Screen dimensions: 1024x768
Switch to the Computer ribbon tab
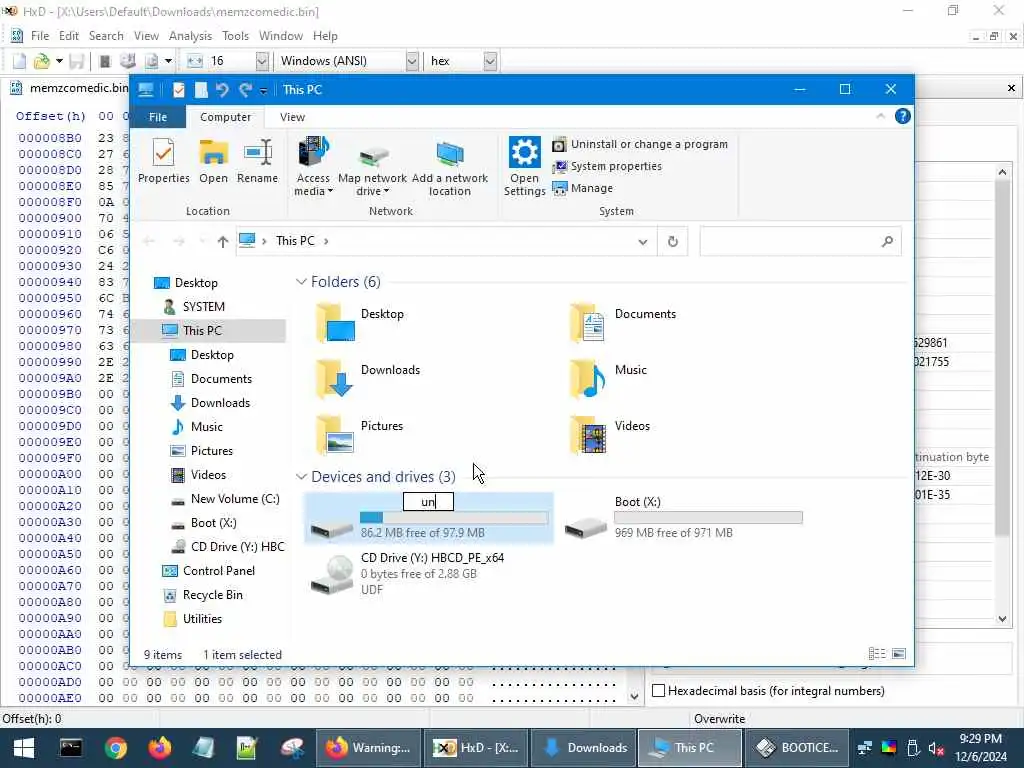(225, 117)
